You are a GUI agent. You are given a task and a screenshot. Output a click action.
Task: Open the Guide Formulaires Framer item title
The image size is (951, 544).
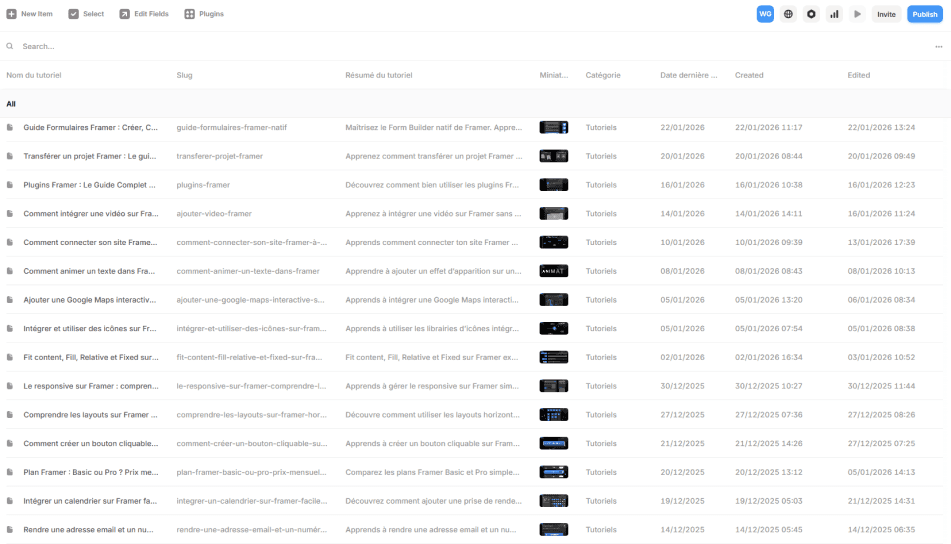pyautogui.click(x=90, y=127)
